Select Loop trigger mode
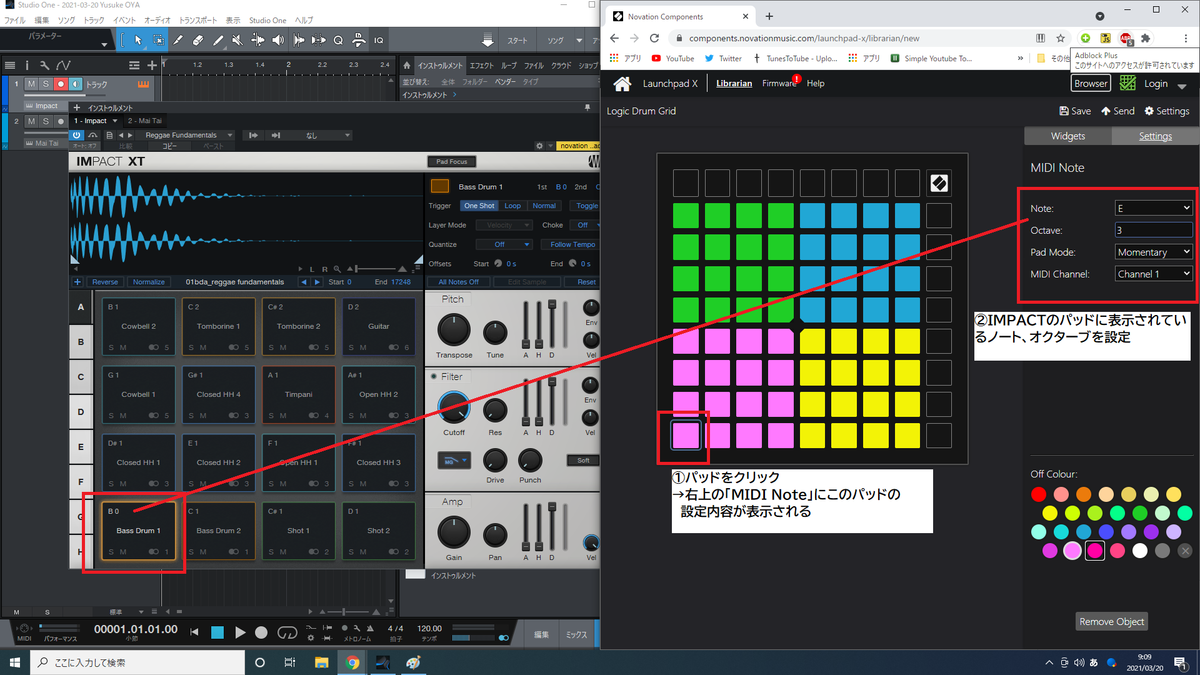1200x675 pixels. point(512,205)
